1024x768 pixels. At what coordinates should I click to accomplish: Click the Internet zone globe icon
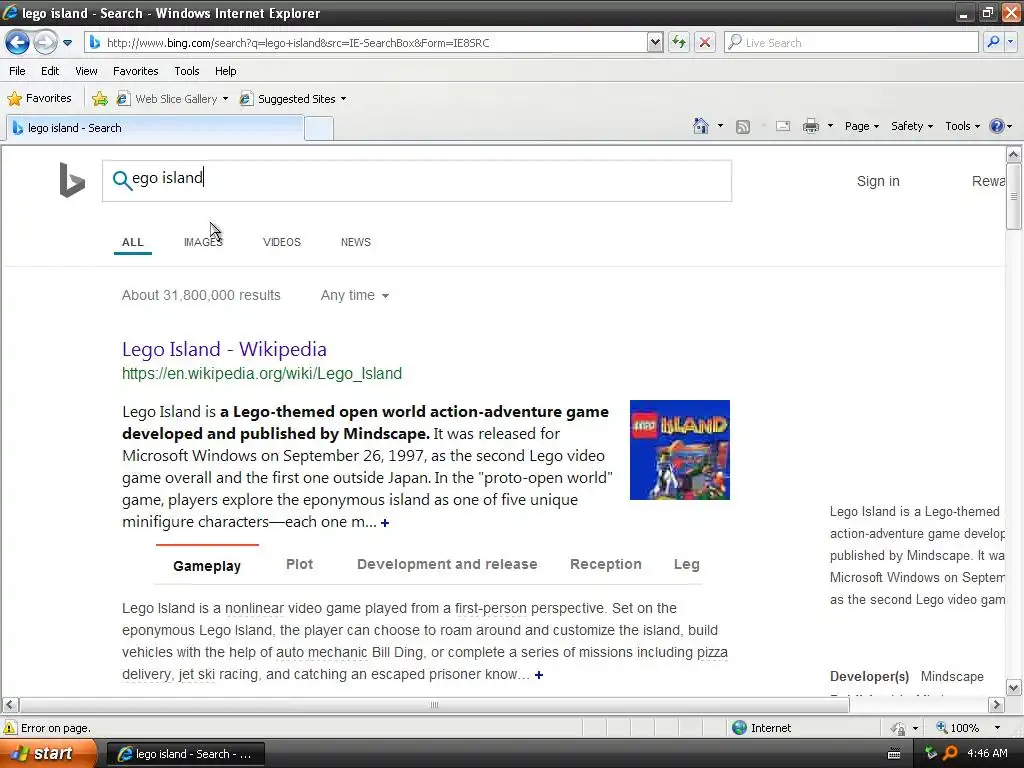tap(739, 728)
